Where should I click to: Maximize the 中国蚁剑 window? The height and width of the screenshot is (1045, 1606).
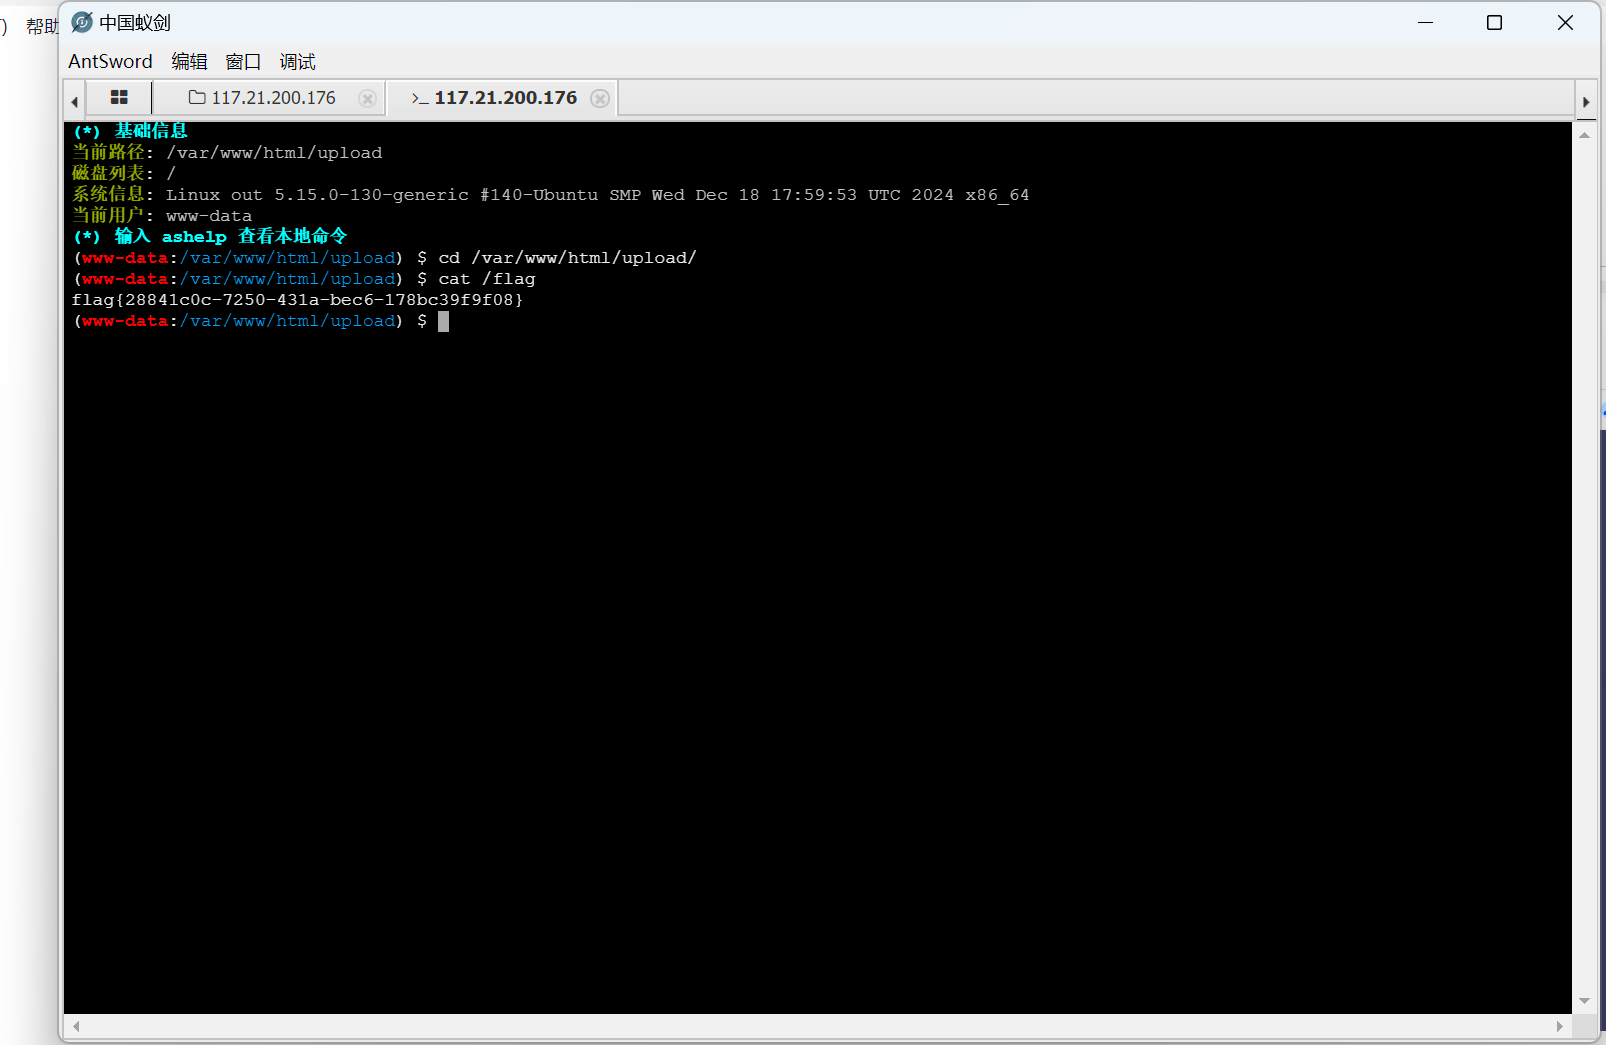pyautogui.click(x=1494, y=23)
